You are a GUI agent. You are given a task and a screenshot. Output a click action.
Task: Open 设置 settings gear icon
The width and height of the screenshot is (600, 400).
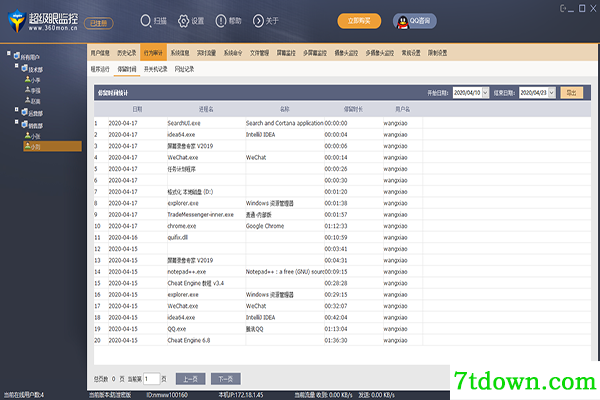pos(183,21)
